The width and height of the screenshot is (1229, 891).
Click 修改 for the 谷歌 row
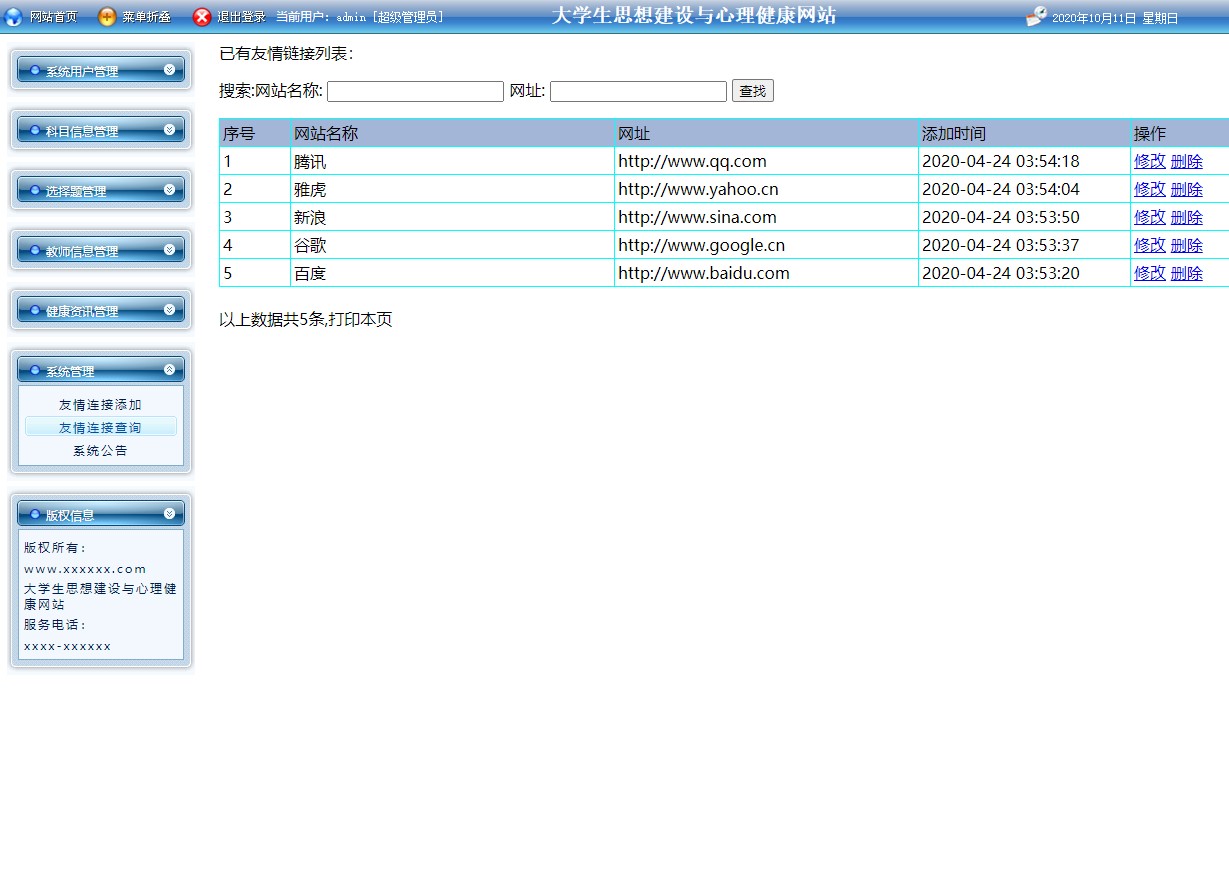point(1150,245)
